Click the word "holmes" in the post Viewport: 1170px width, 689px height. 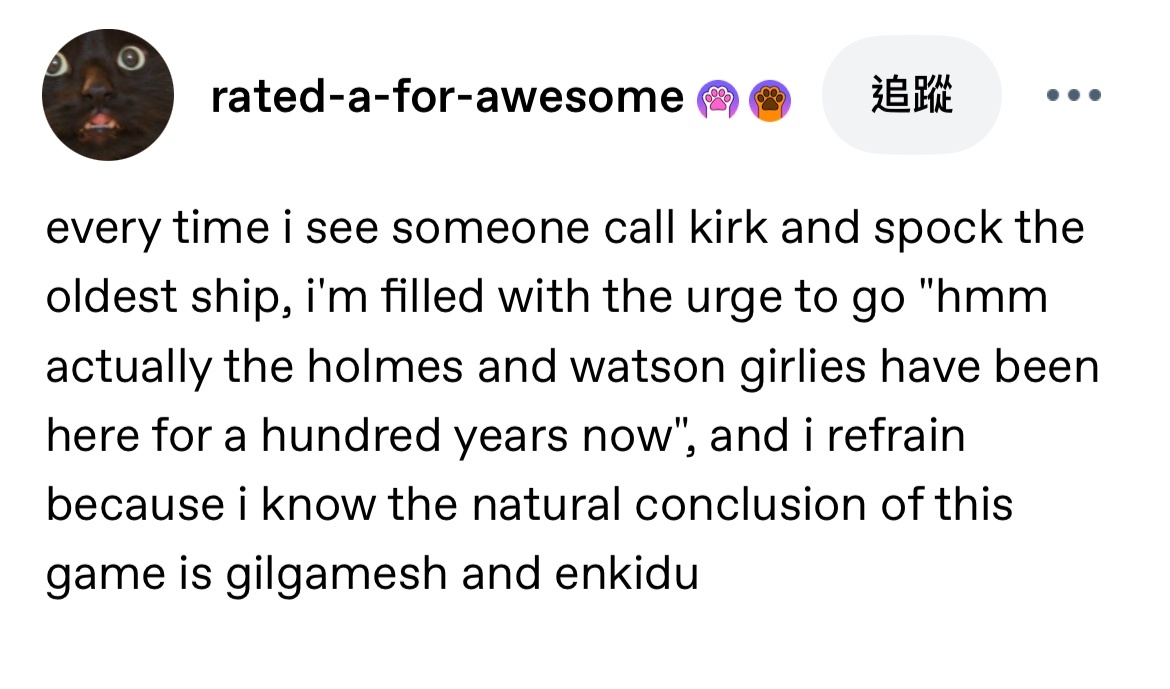click(x=385, y=366)
